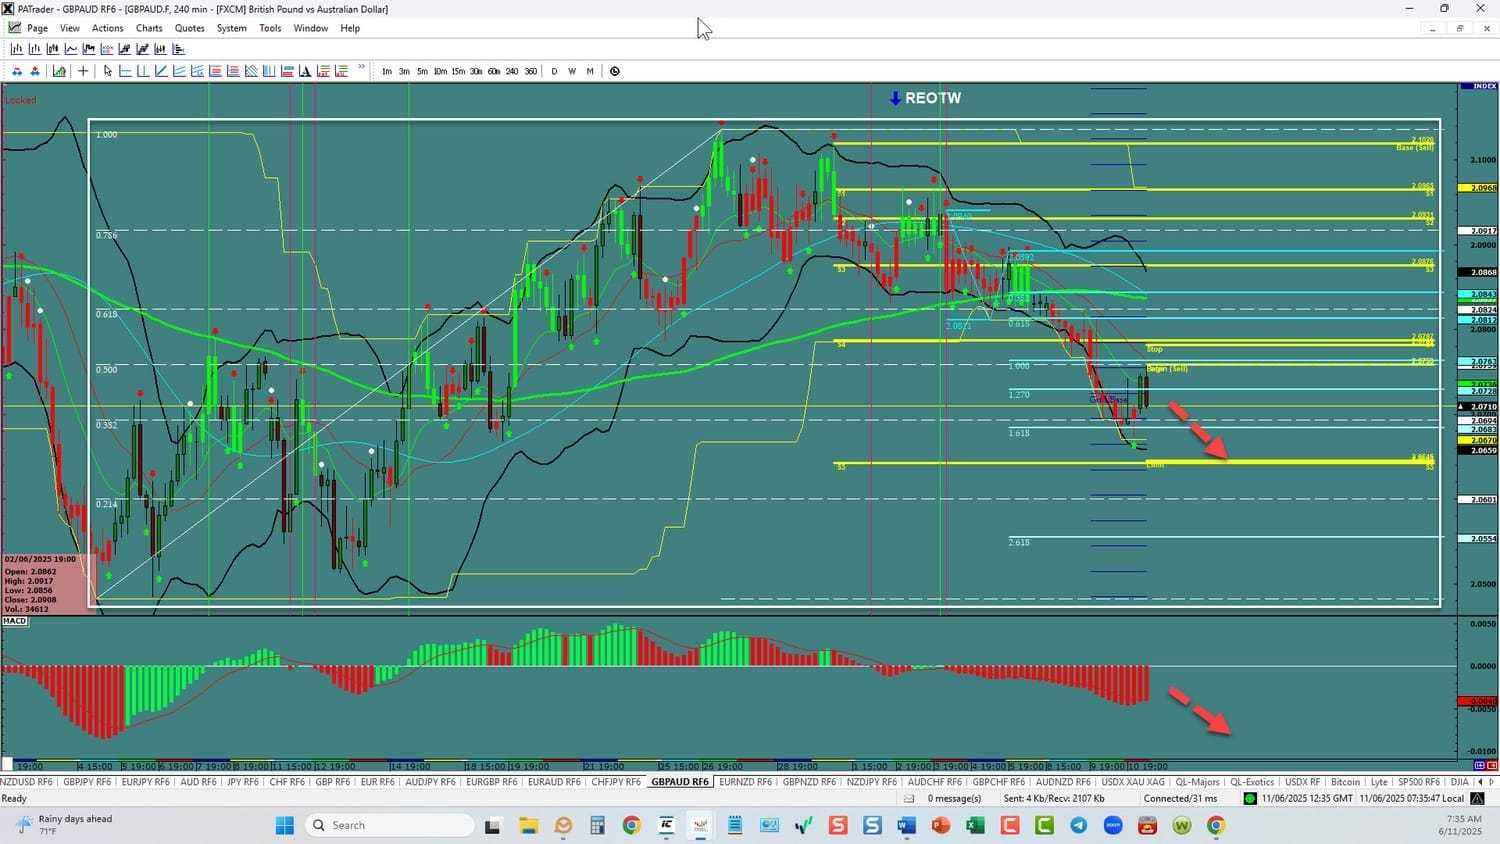Open the Window menu

tap(310, 28)
